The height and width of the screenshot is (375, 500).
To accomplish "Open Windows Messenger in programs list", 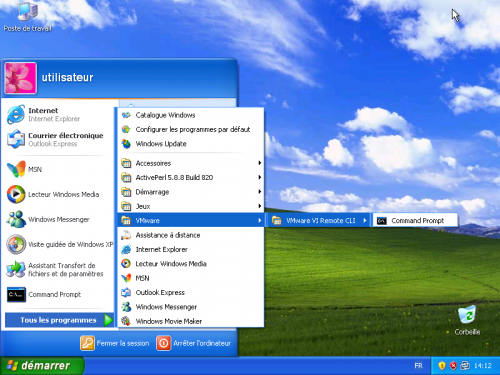I will tap(191, 307).
